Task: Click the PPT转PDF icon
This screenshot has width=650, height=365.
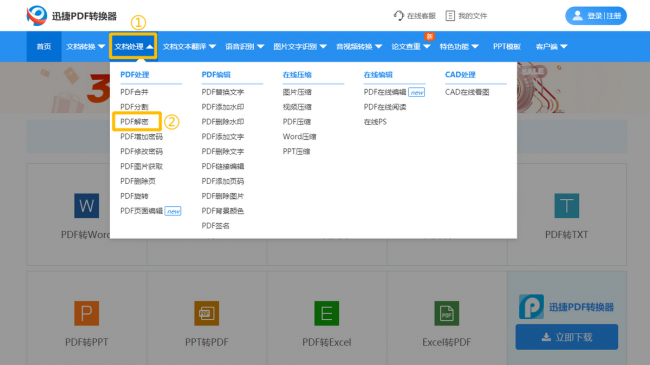Action: [206, 313]
